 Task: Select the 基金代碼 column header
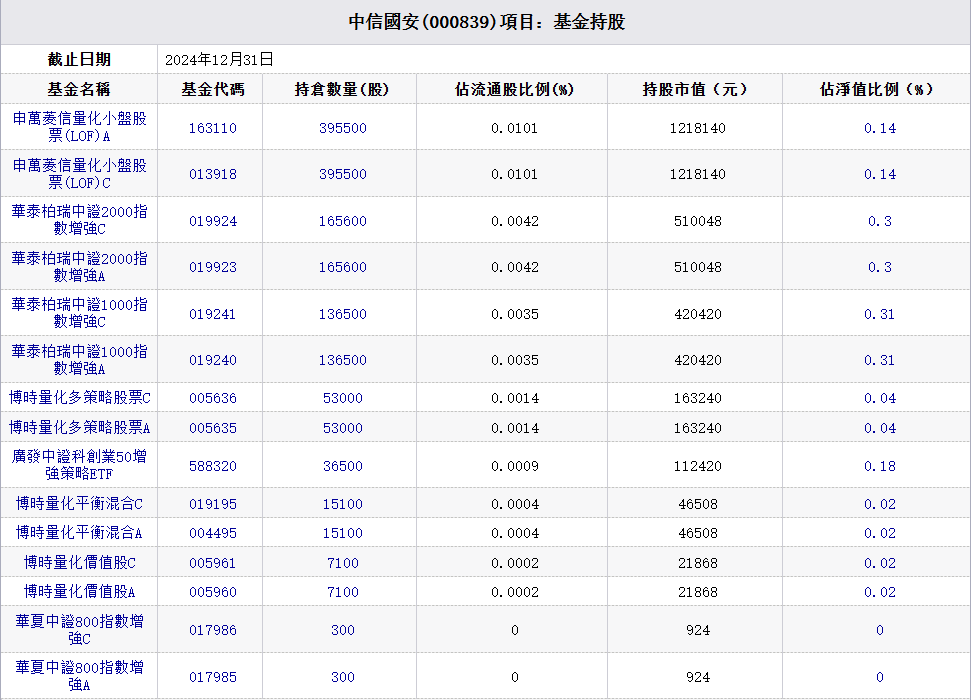pos(212,89)
